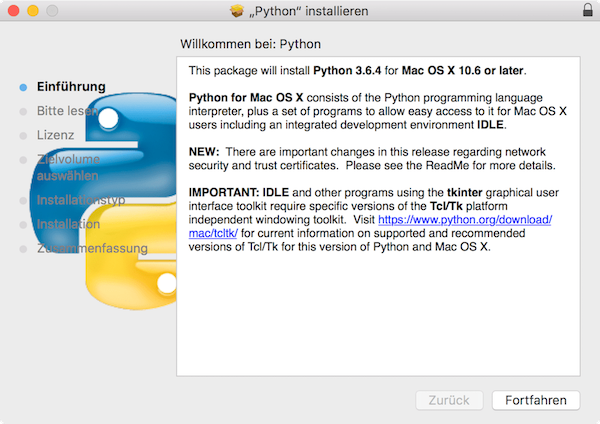This screenshot has height=424, width=600.
Task: Click the Fortfahren button
Action: click(x=536, y=400)
